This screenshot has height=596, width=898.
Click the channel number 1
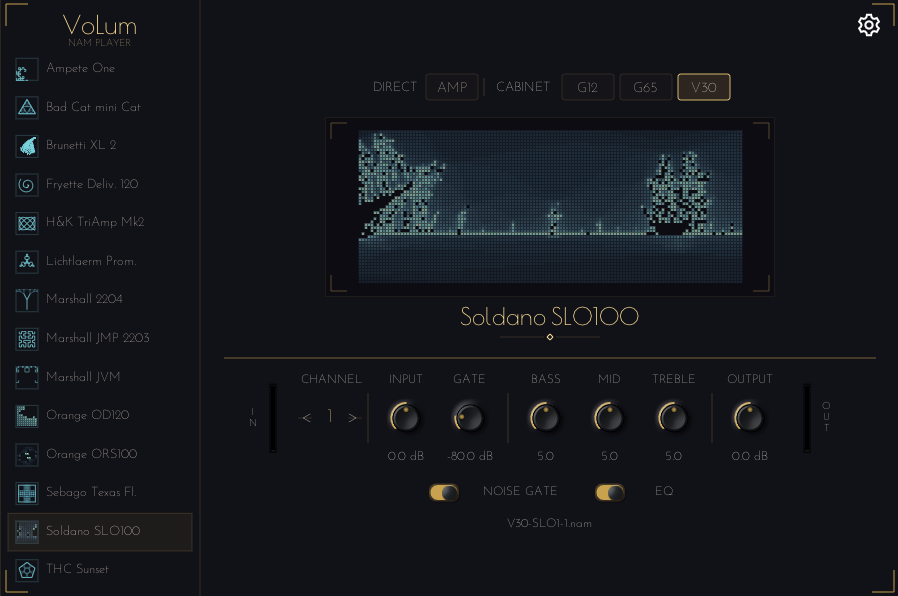point(330,416)
